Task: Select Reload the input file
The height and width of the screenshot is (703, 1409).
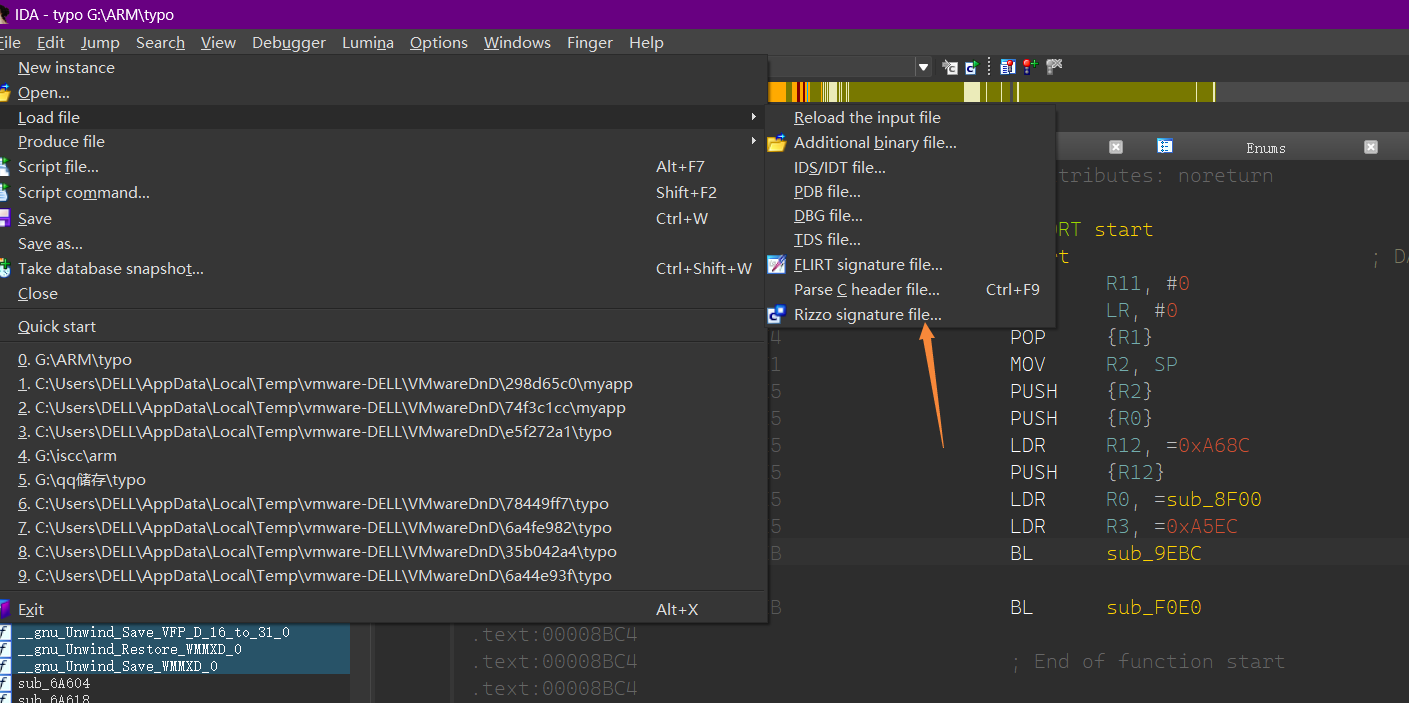Action: [866, 118]
